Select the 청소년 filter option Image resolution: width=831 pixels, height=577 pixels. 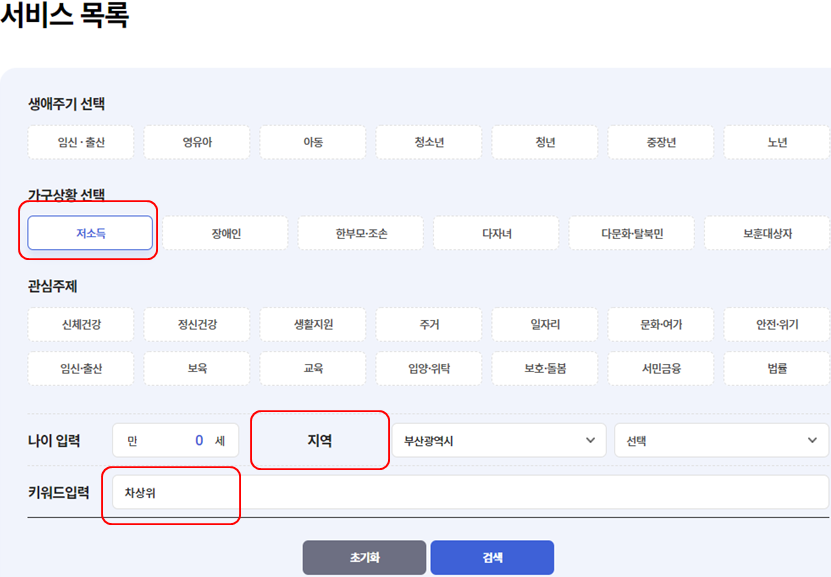click(427, 142)
